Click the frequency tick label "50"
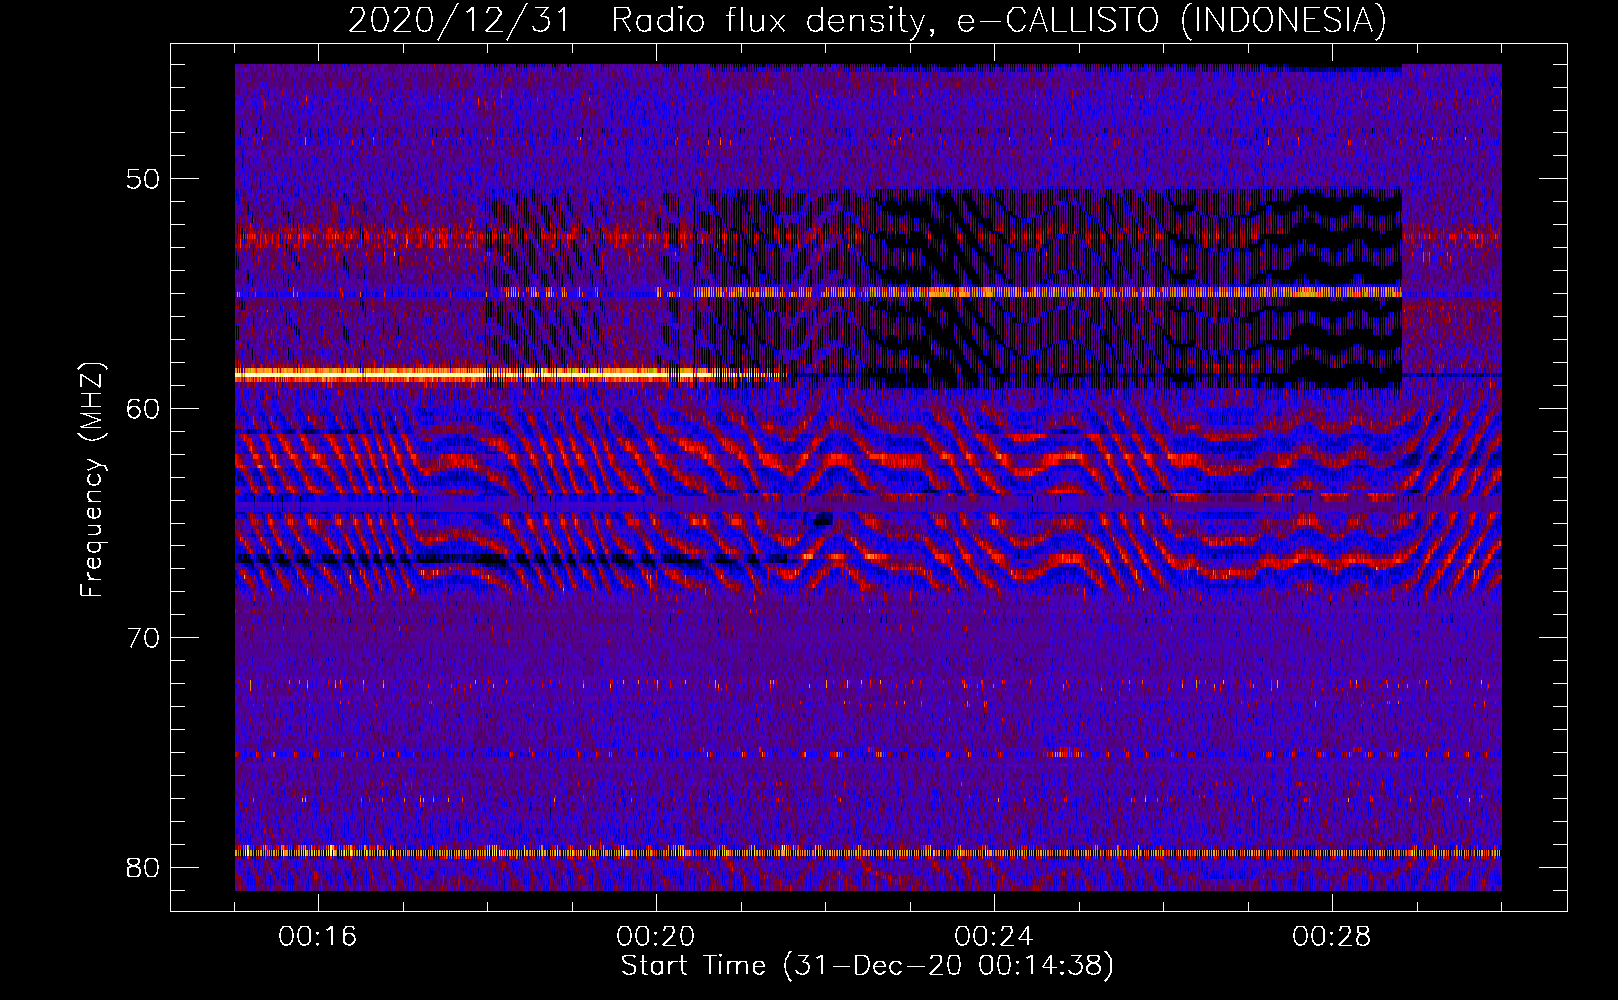The width and height of the screenshot is (1618, 1000). (143, 179)
